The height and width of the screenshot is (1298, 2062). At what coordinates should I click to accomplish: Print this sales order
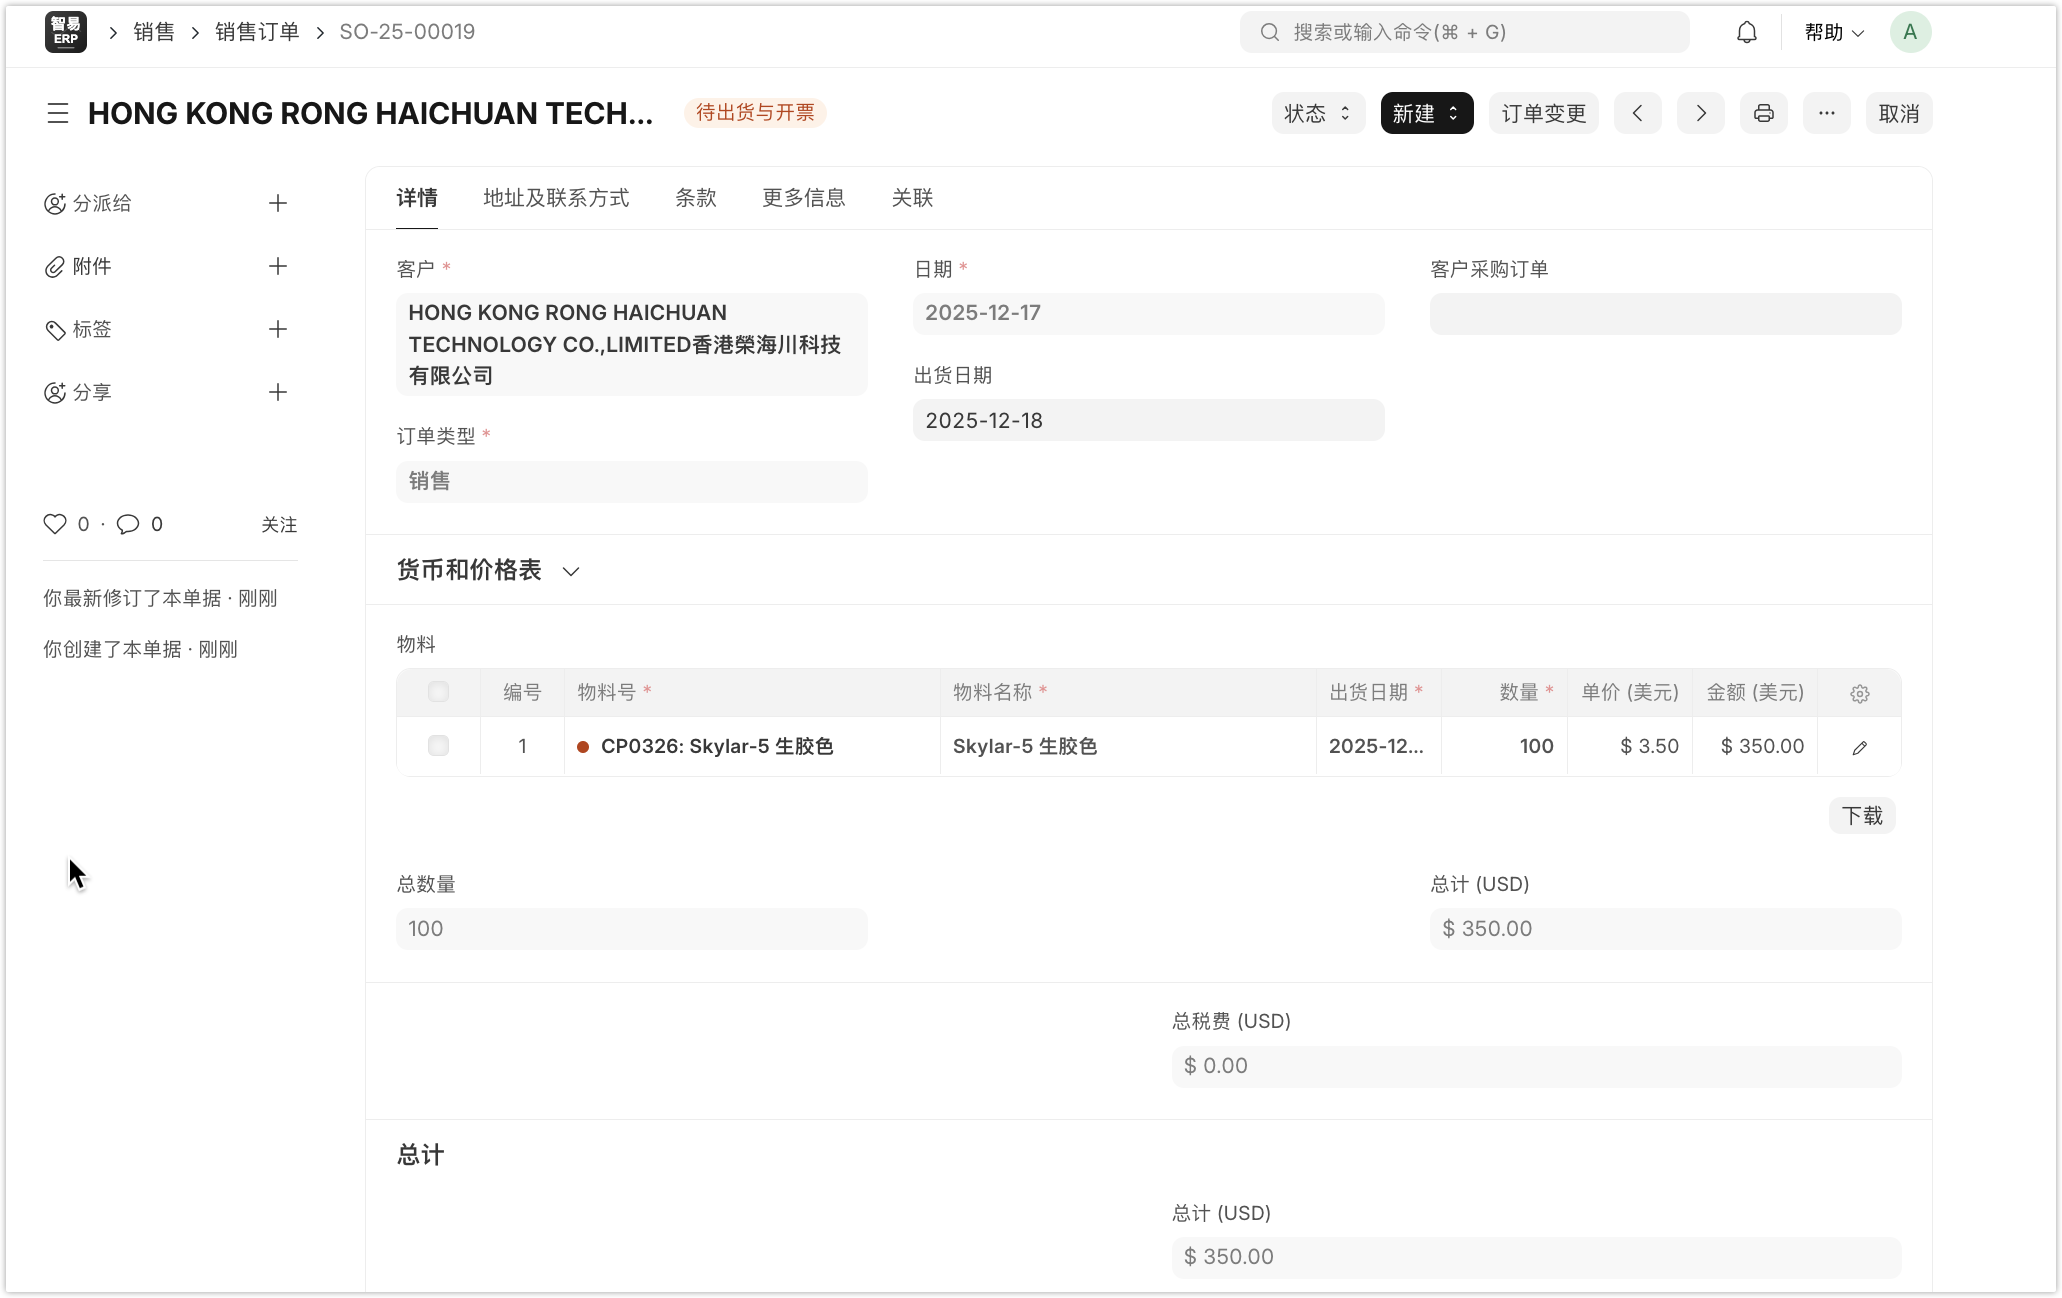1763,113
